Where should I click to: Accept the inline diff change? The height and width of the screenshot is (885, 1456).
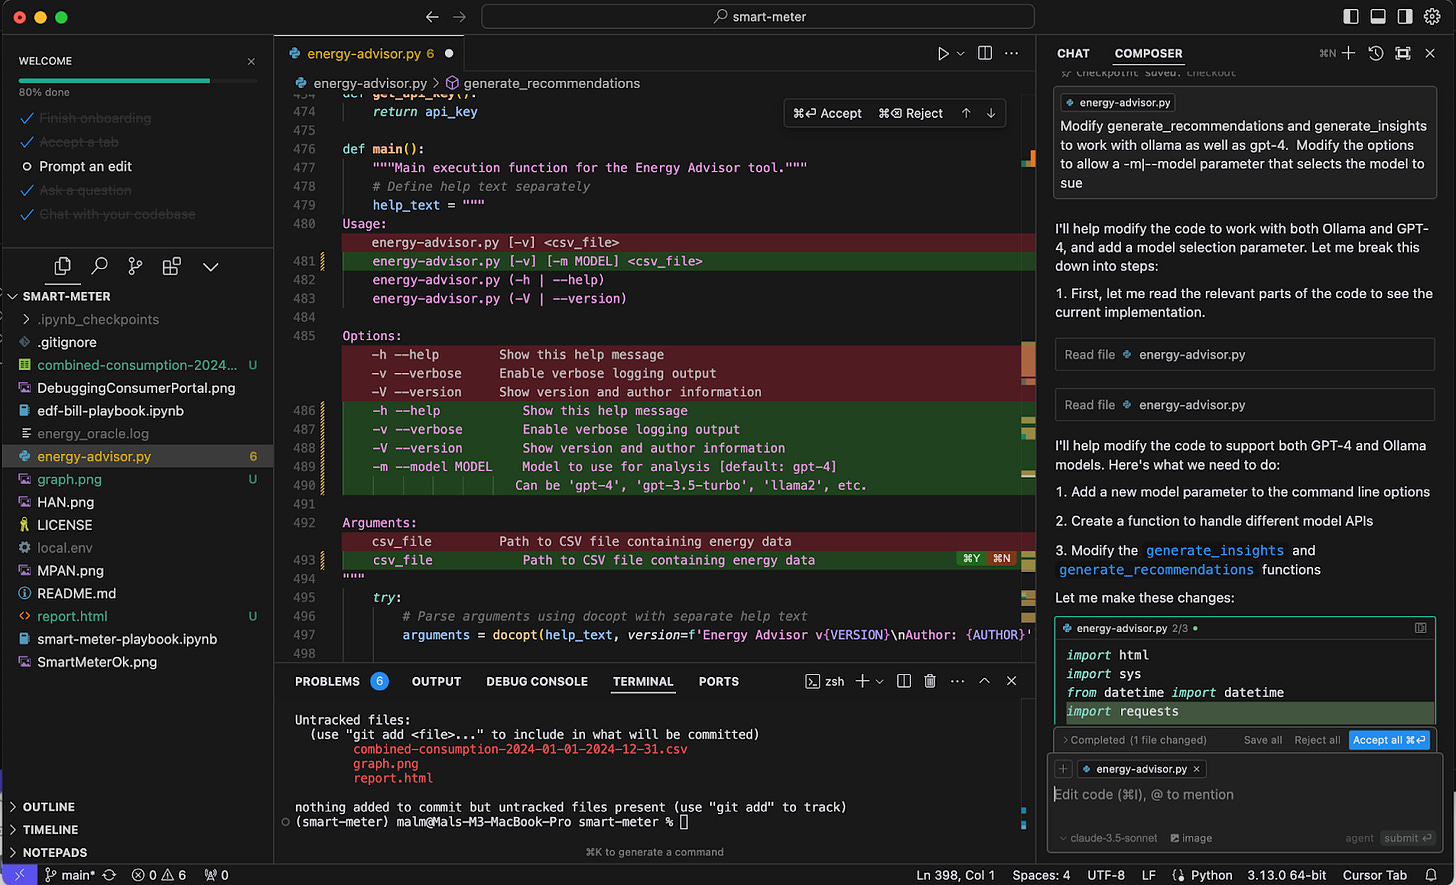[x=827, y=113]
